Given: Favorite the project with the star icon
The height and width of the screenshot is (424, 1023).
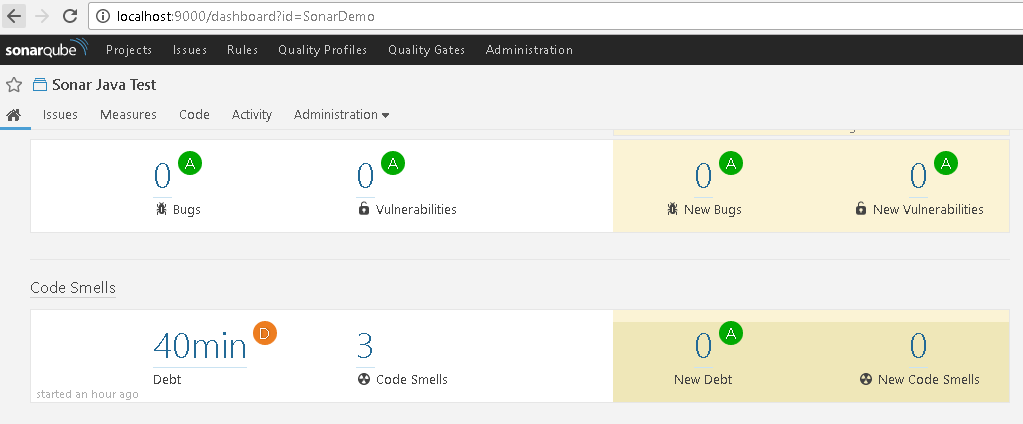Looking at the screenshot, I should [x=14, y=85].
